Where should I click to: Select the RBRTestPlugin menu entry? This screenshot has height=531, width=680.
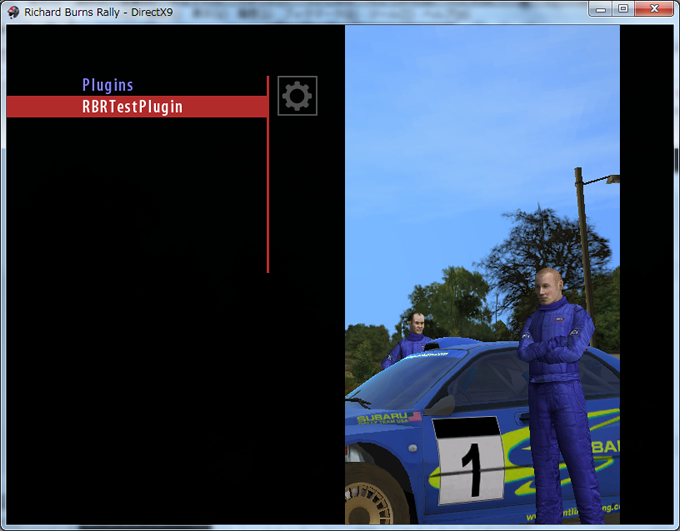tap(137, 107)
